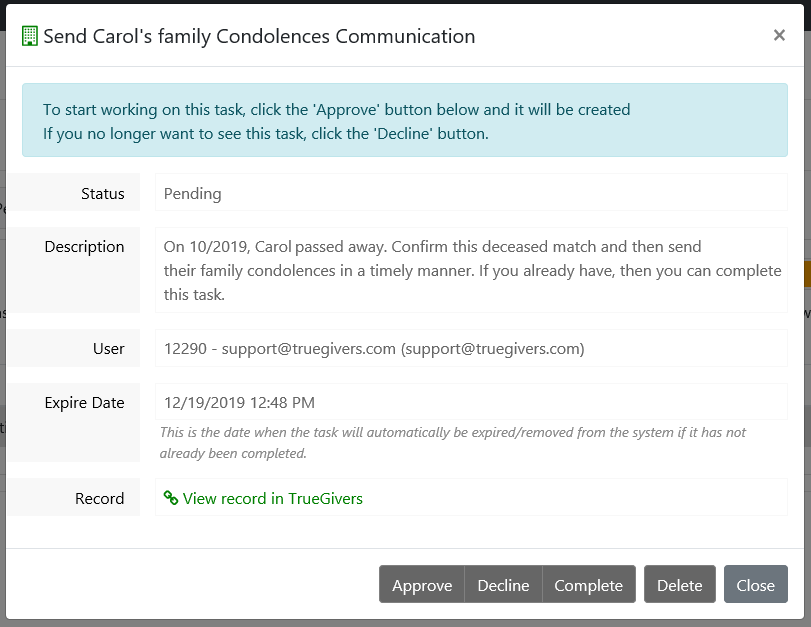Click the Status label
This screenshot has width=811, height=627.
[103, 193]
